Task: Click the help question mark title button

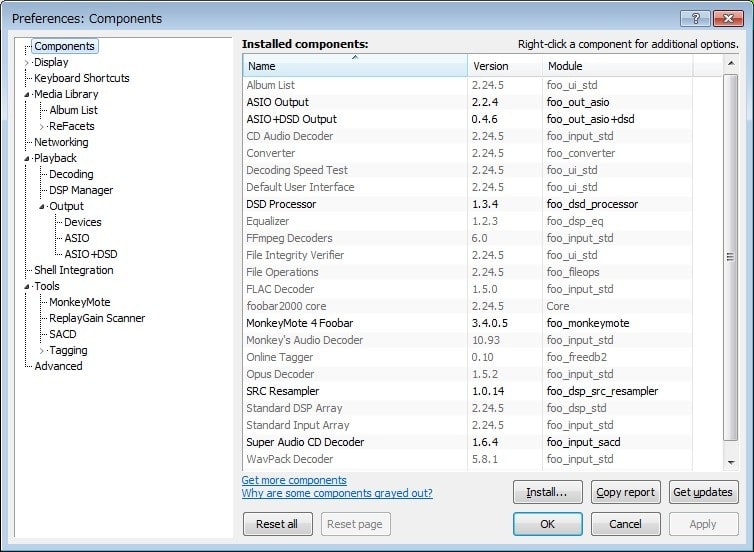Action: (x=695, y=18)
